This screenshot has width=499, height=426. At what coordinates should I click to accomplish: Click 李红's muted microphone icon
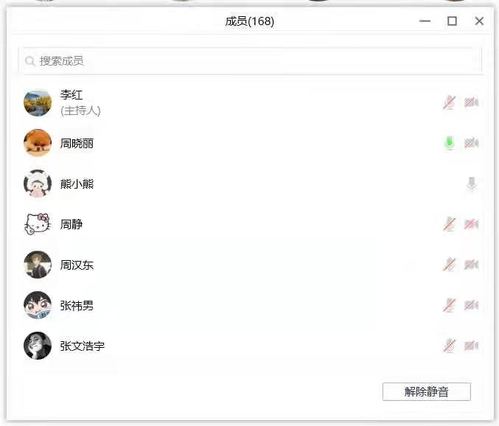(449, 103)
